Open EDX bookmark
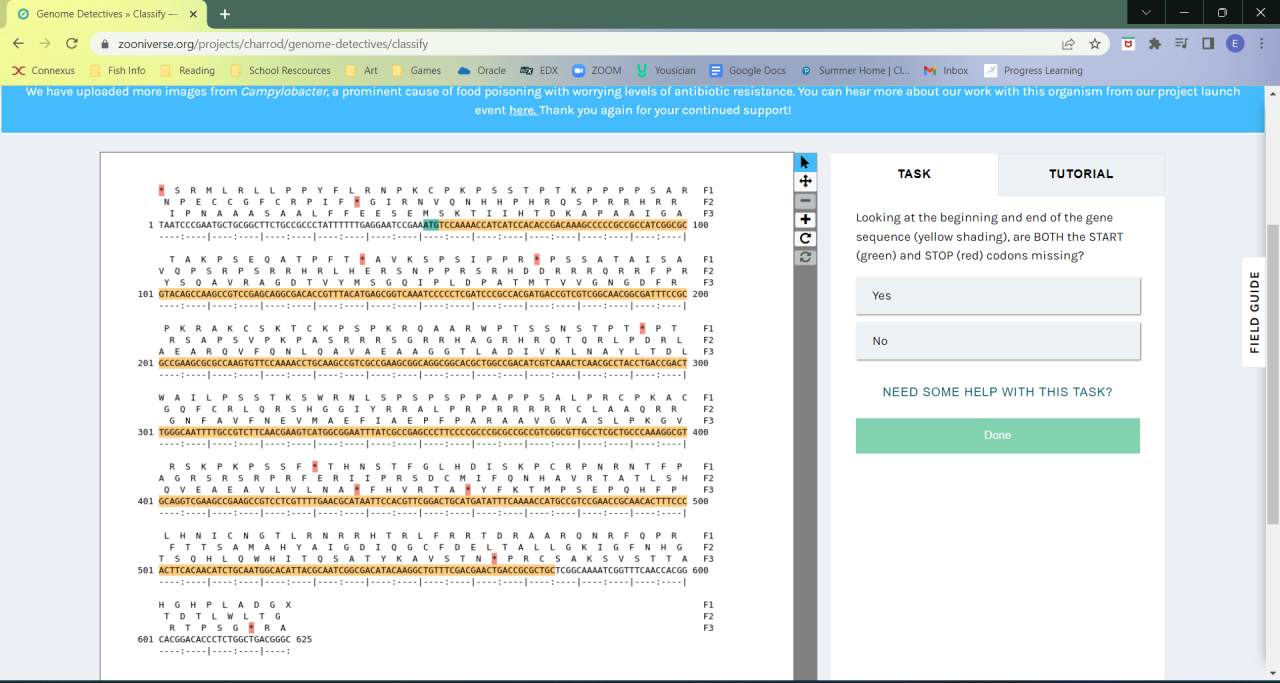 tap(539, 71)
